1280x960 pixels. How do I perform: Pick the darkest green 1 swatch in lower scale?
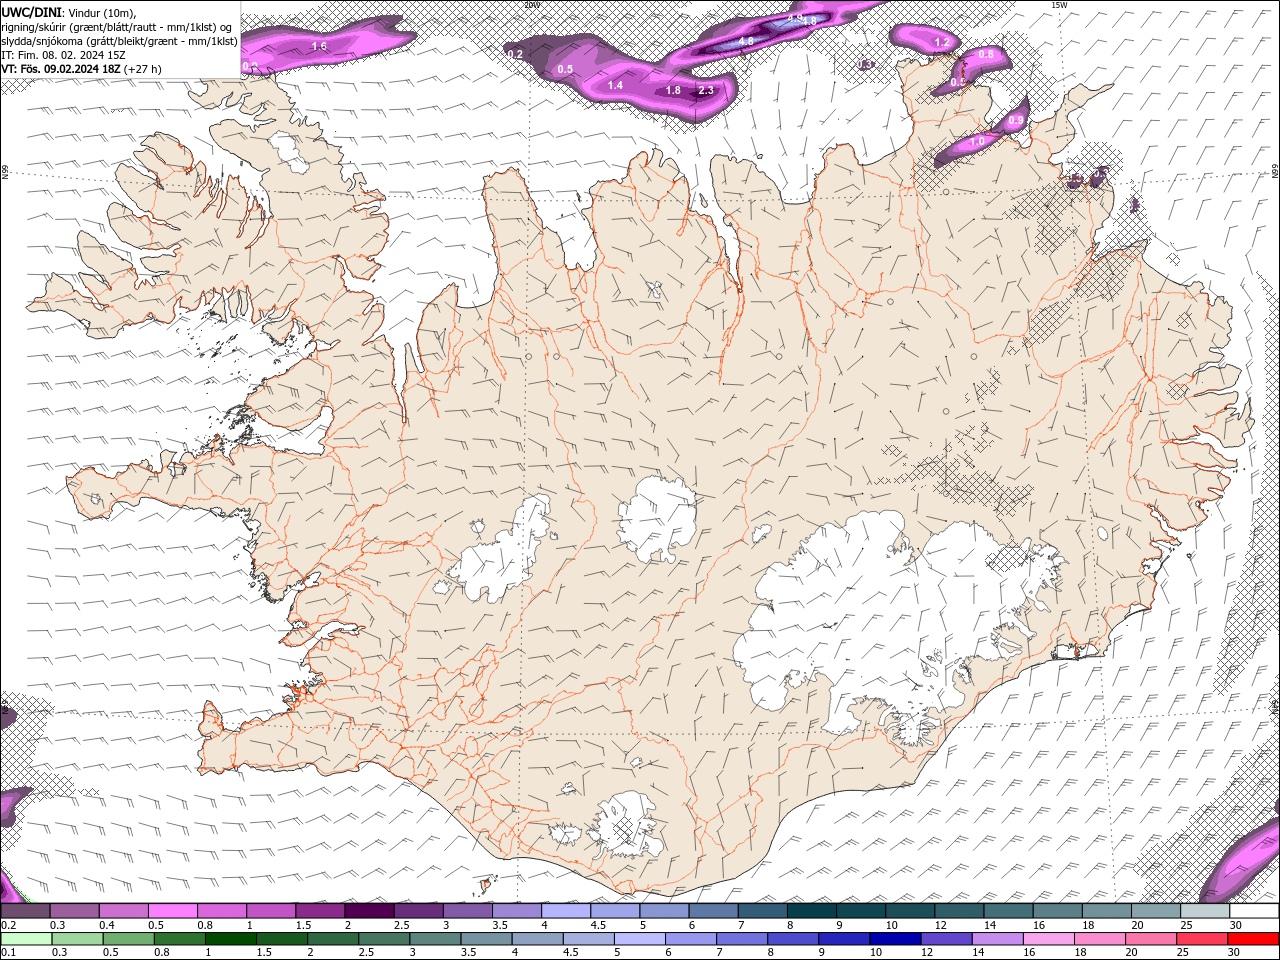[230, 938]
